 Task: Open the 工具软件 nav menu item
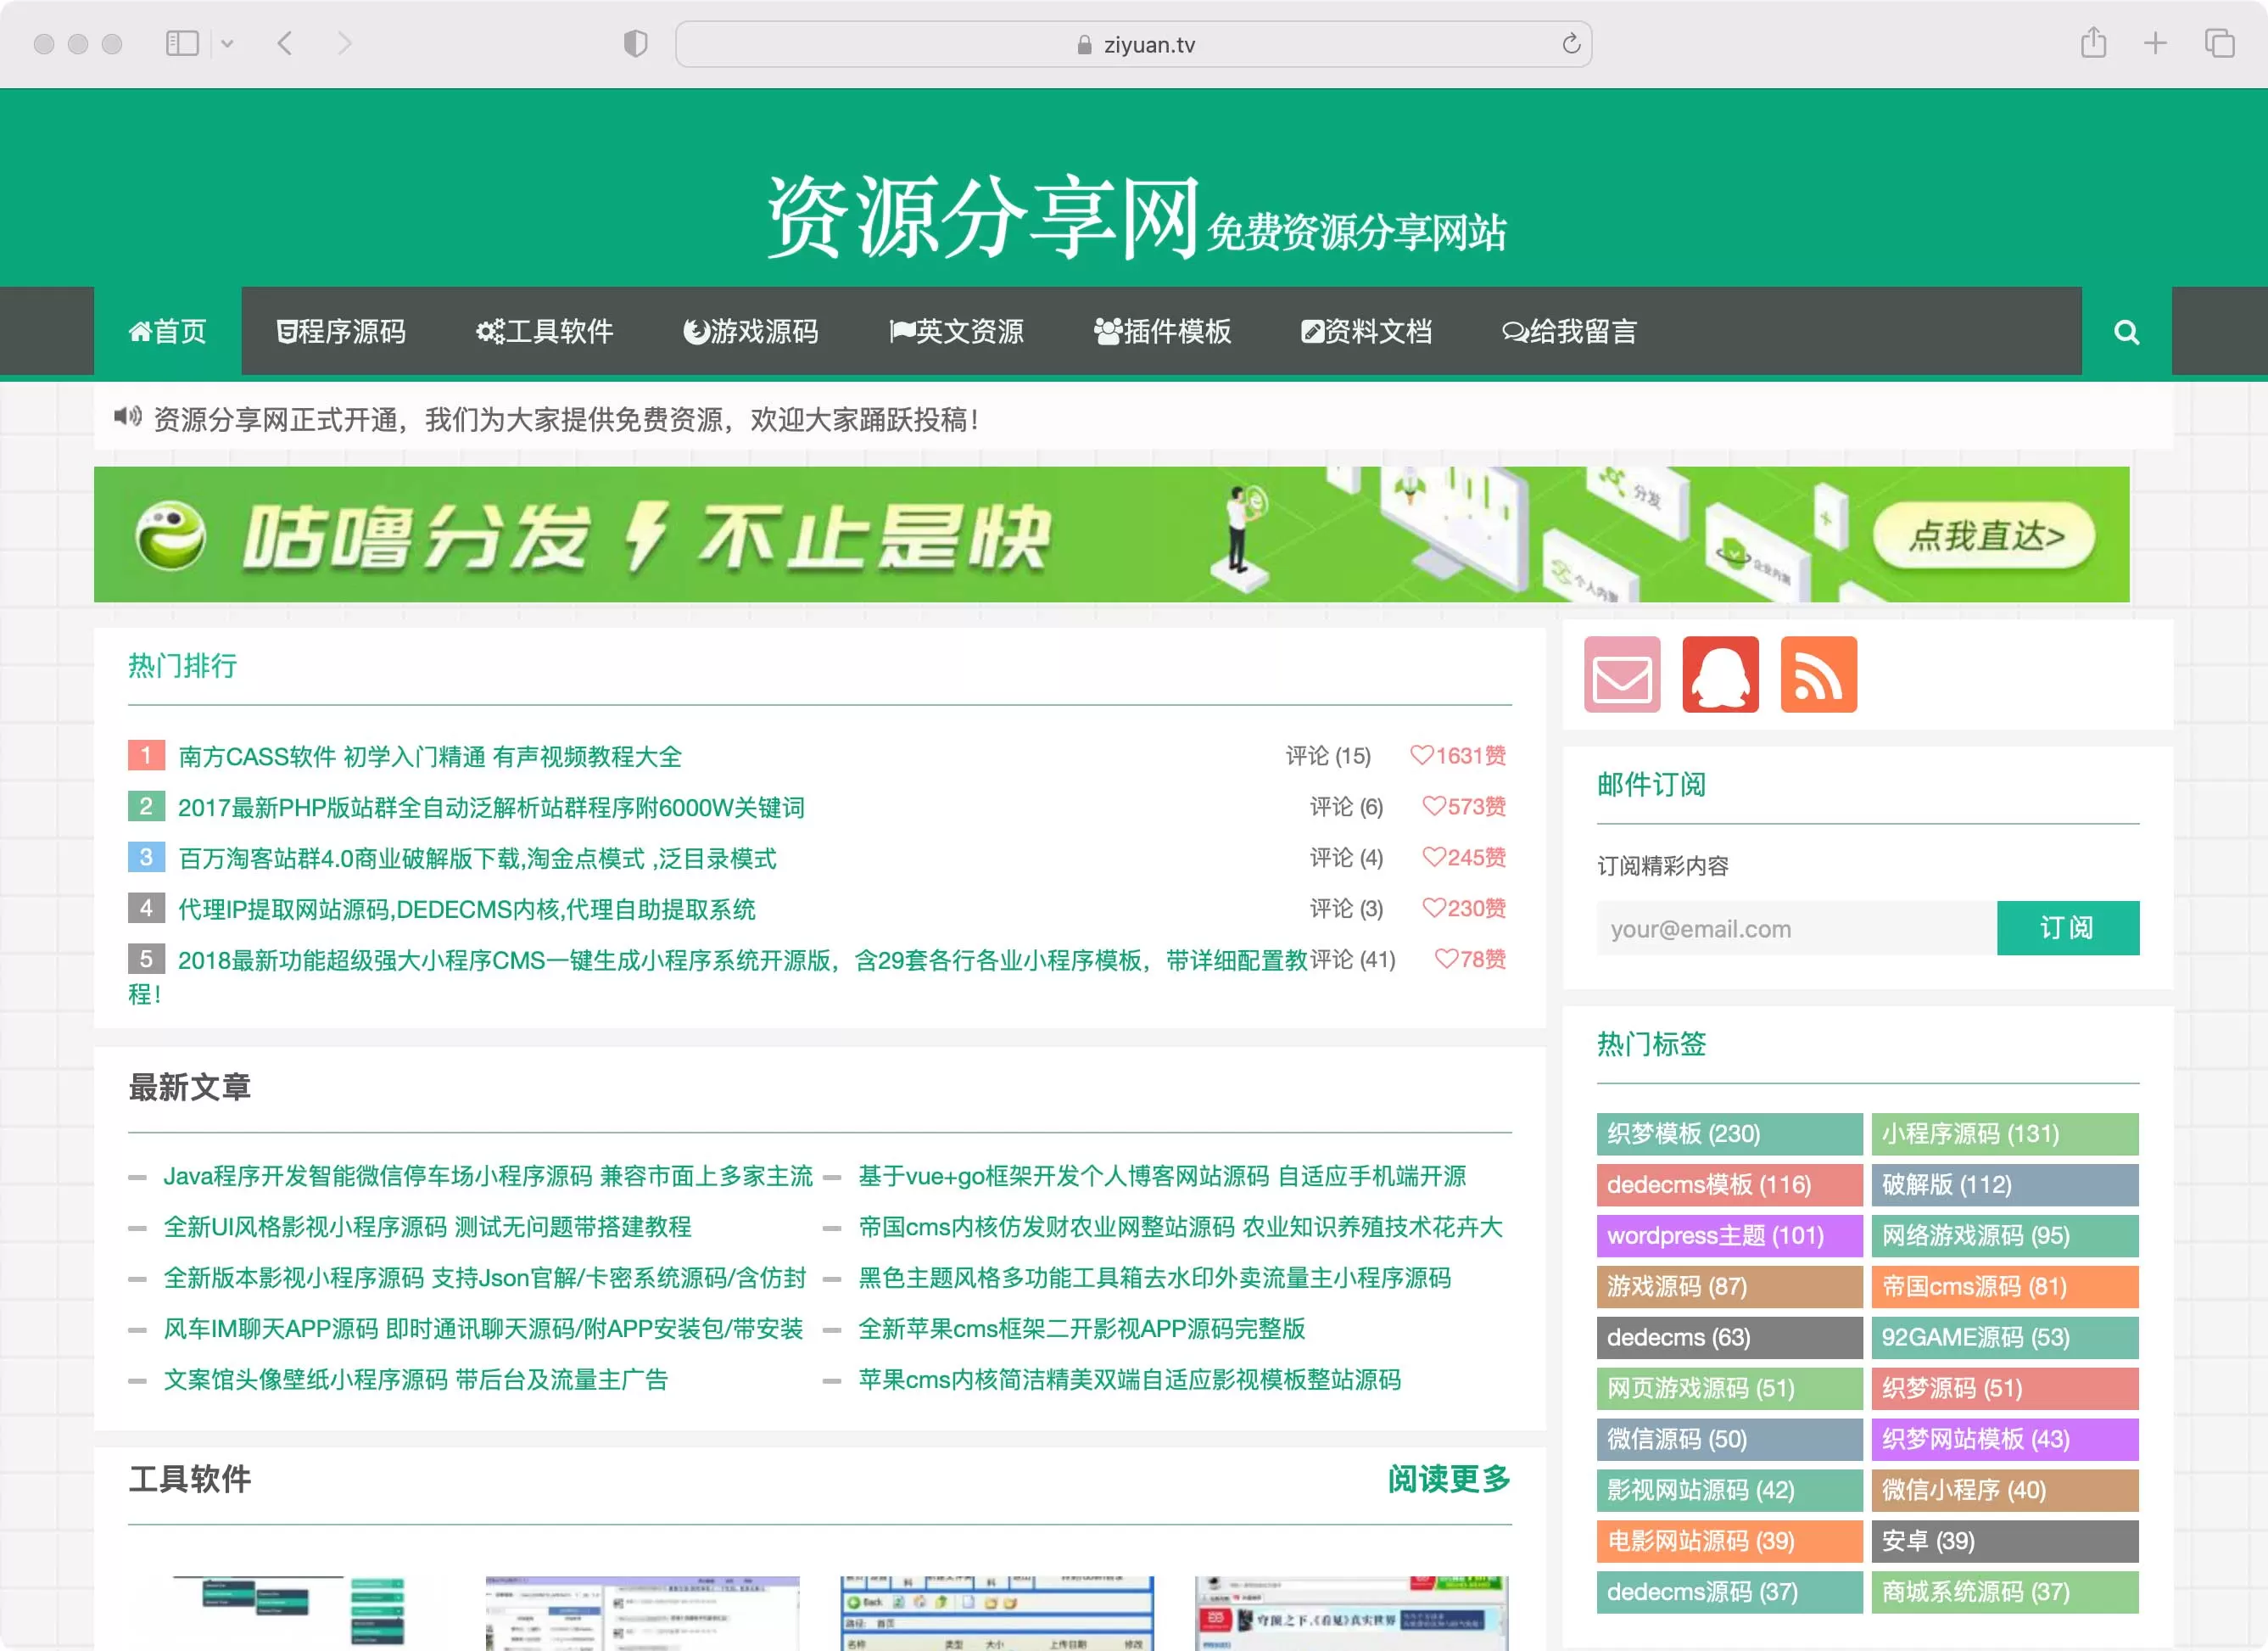pos(545,332)
